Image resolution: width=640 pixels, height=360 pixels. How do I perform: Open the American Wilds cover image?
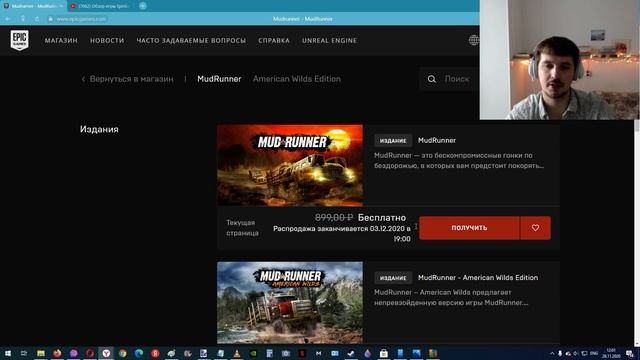pos(290,302)
